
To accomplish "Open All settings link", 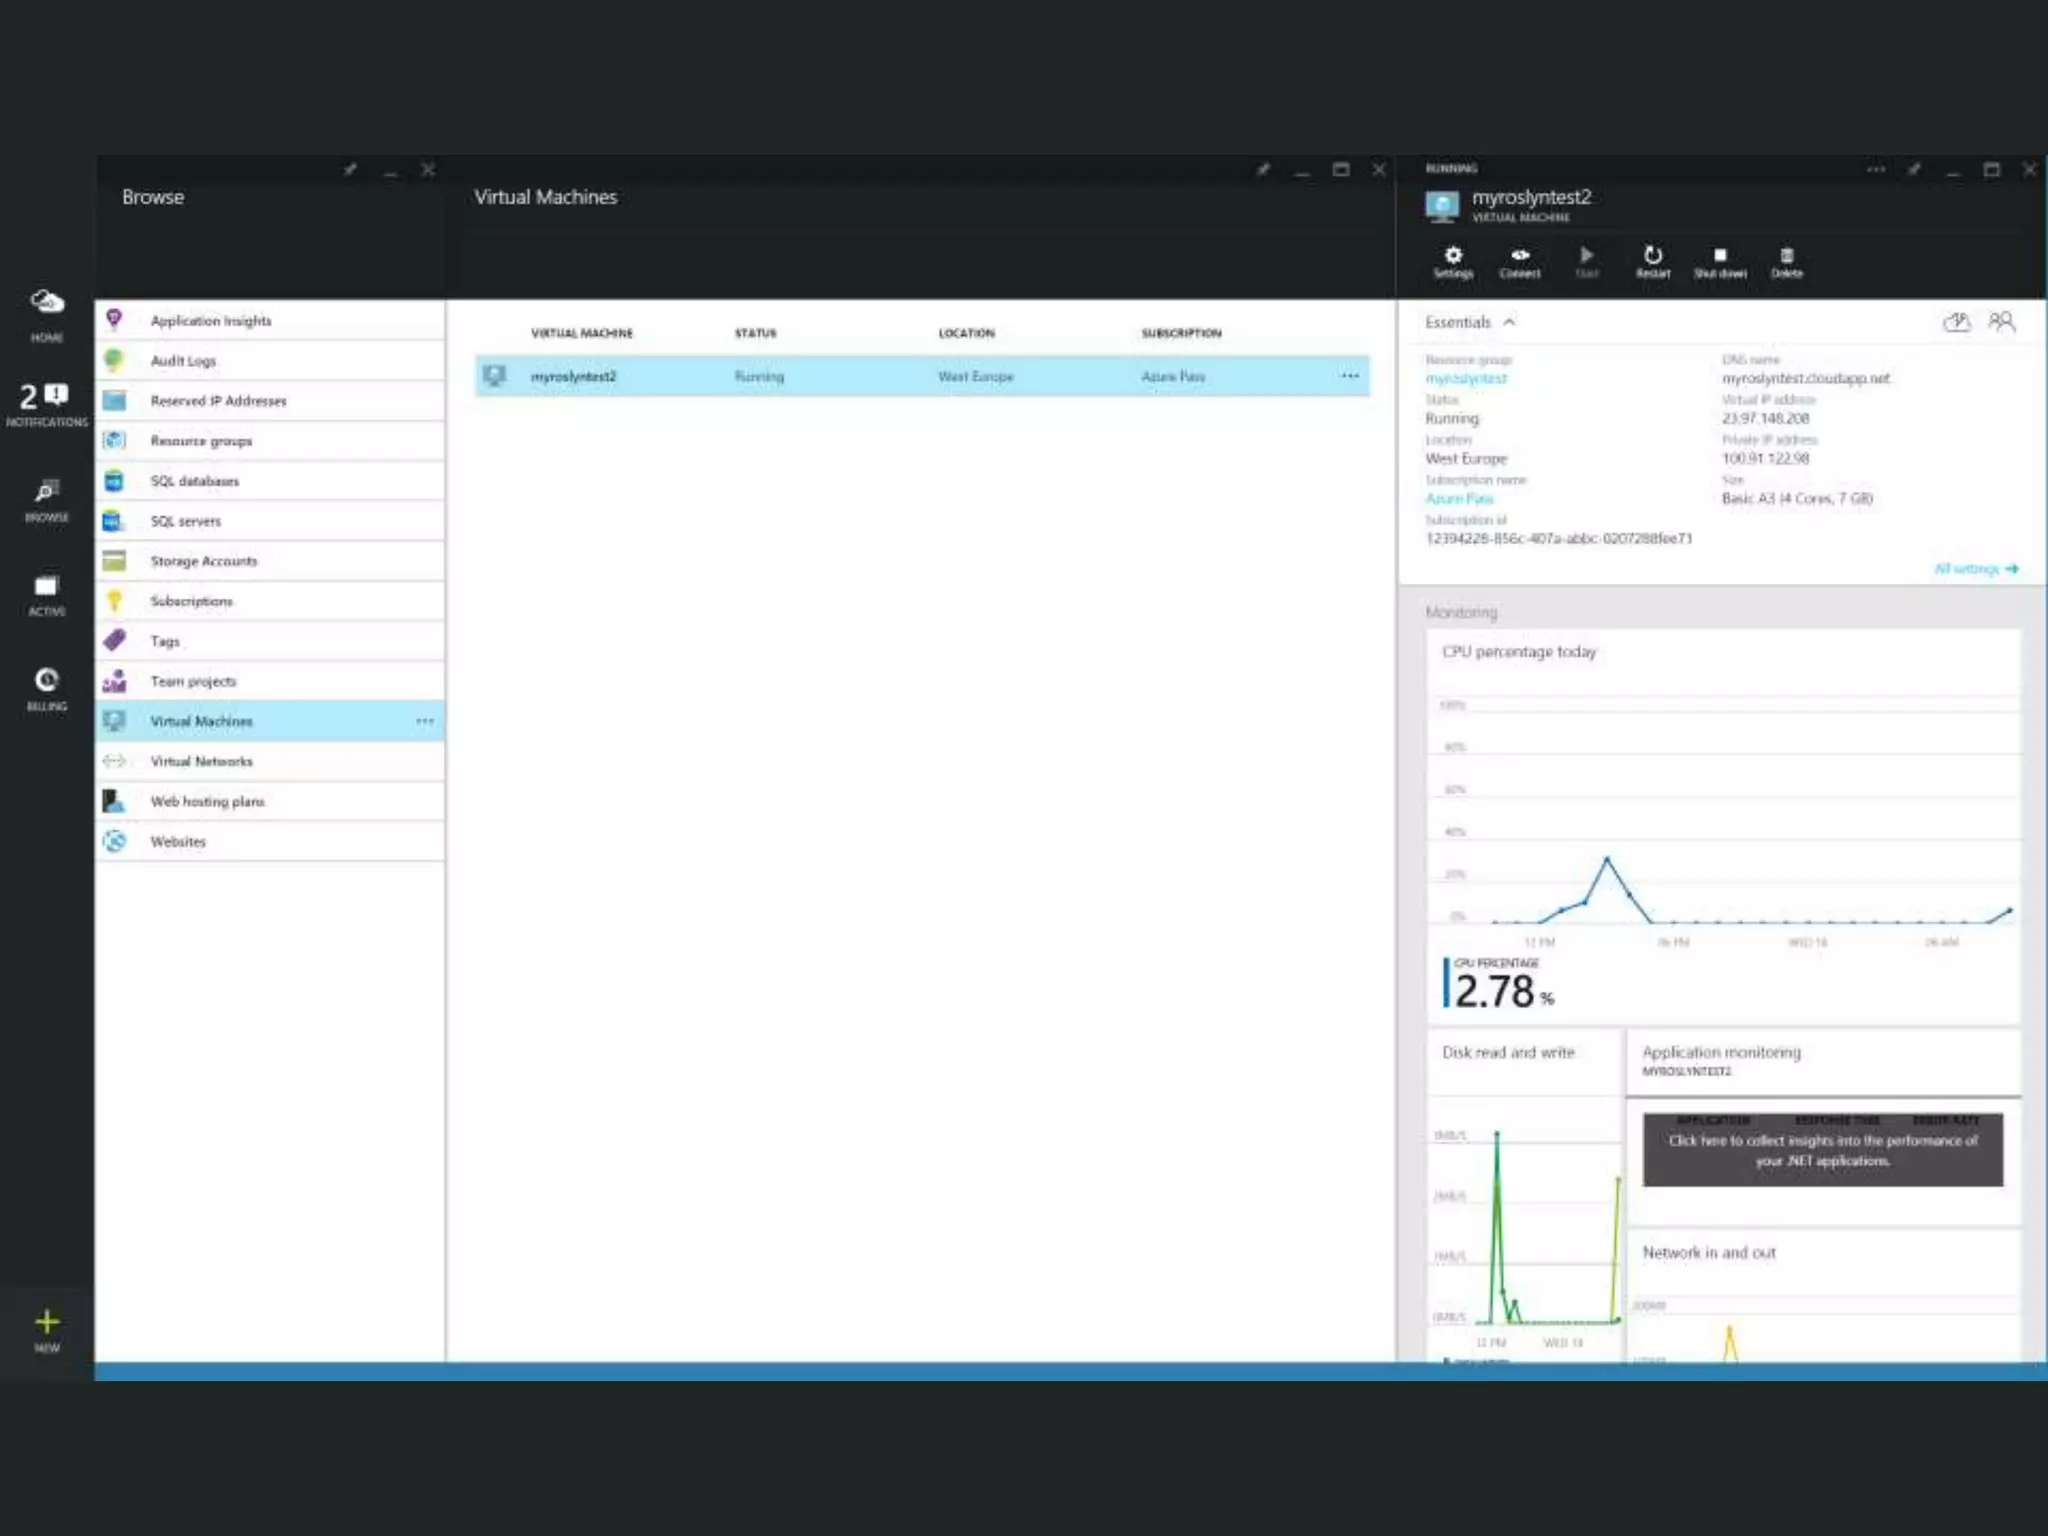I will coord(1976,569).
